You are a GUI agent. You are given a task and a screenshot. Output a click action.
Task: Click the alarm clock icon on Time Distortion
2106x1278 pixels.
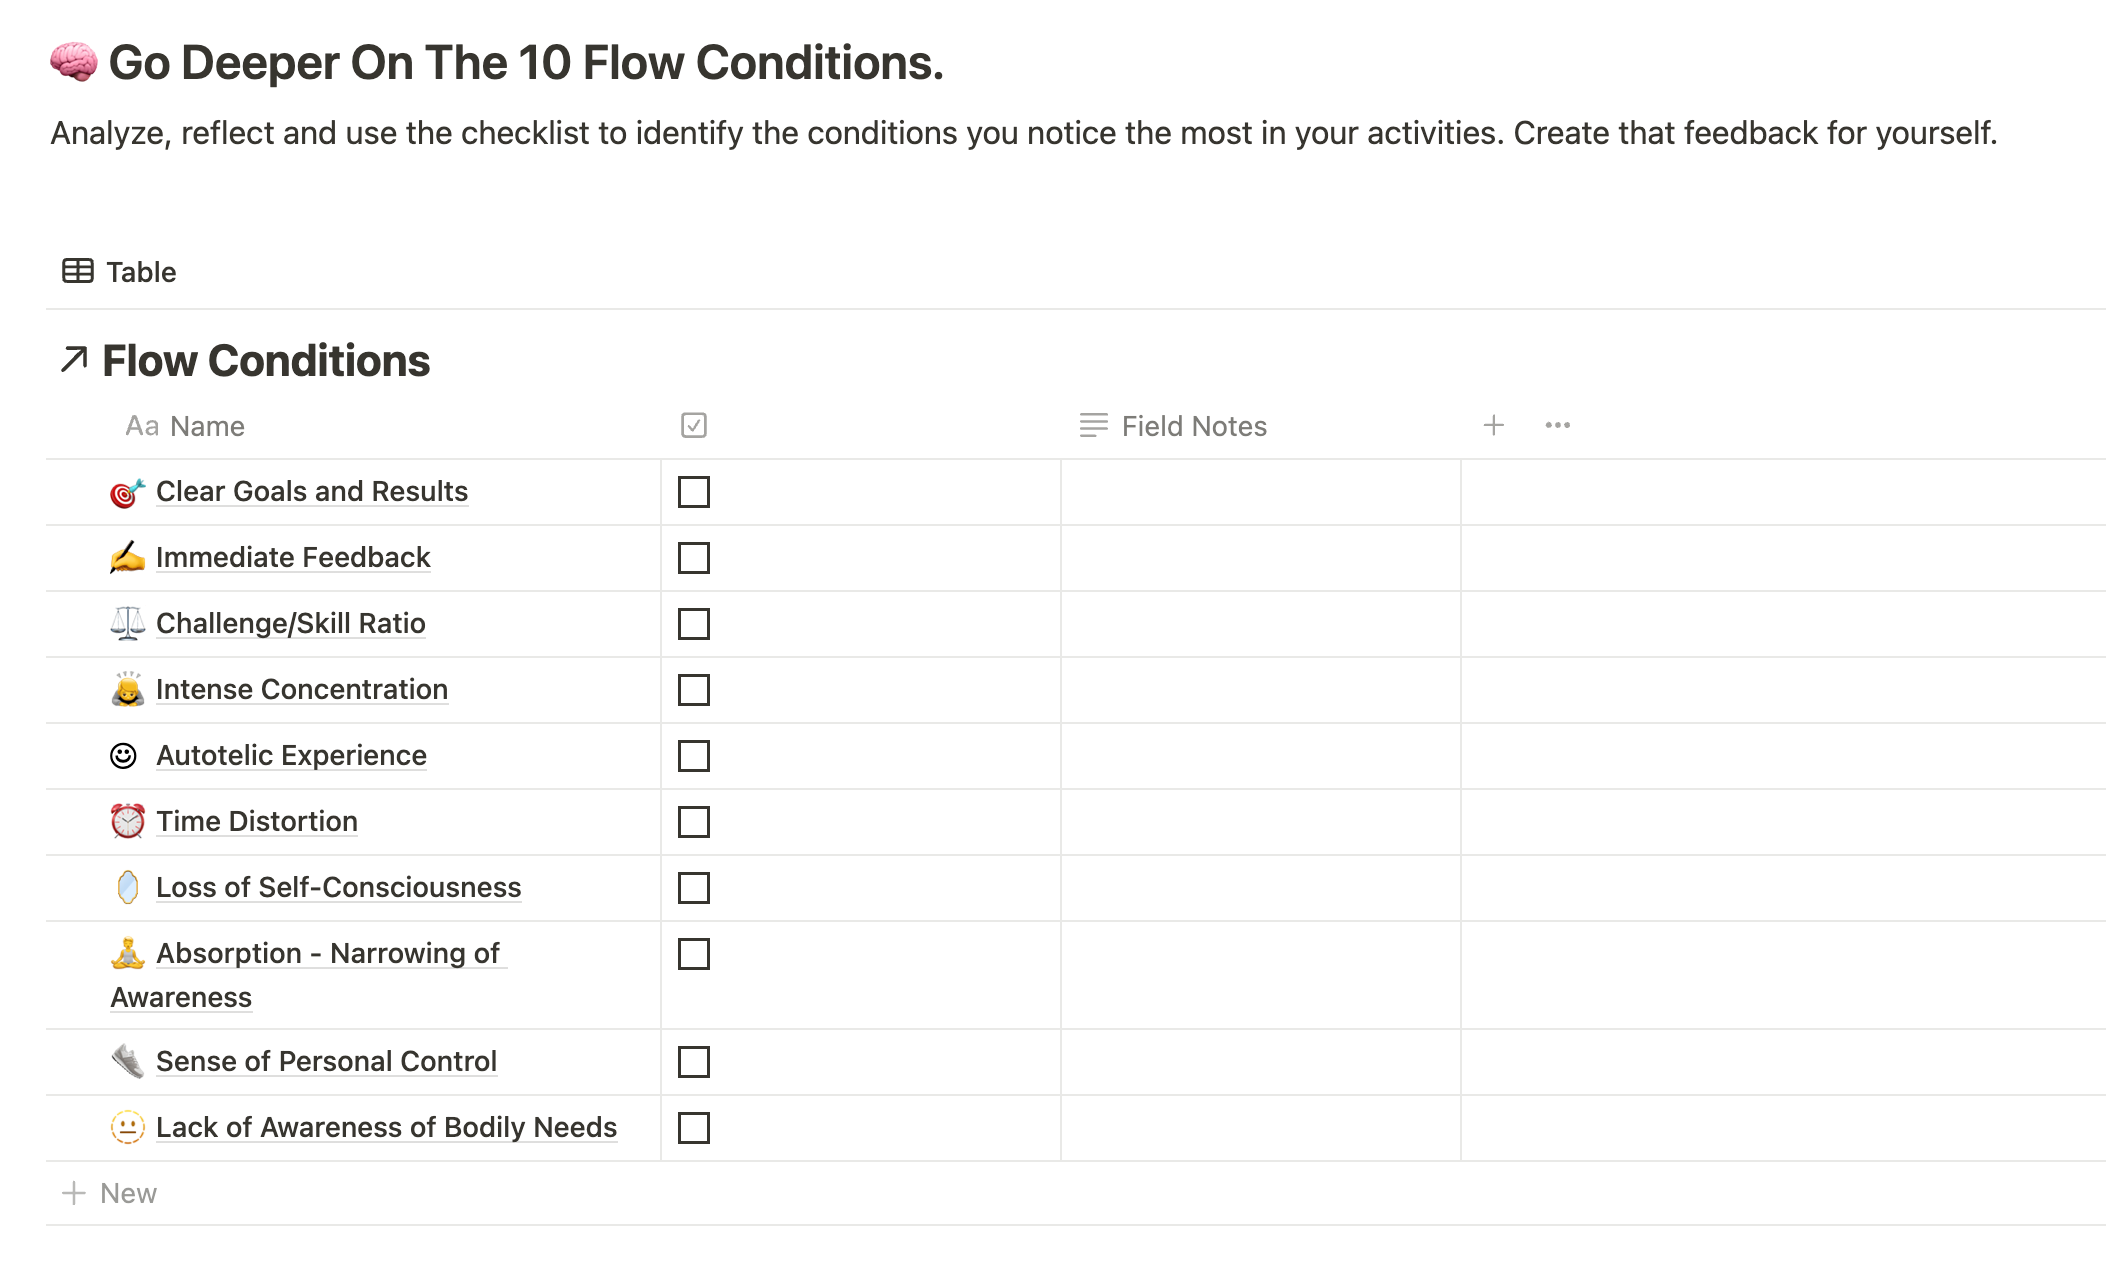[x=127, y=822]
